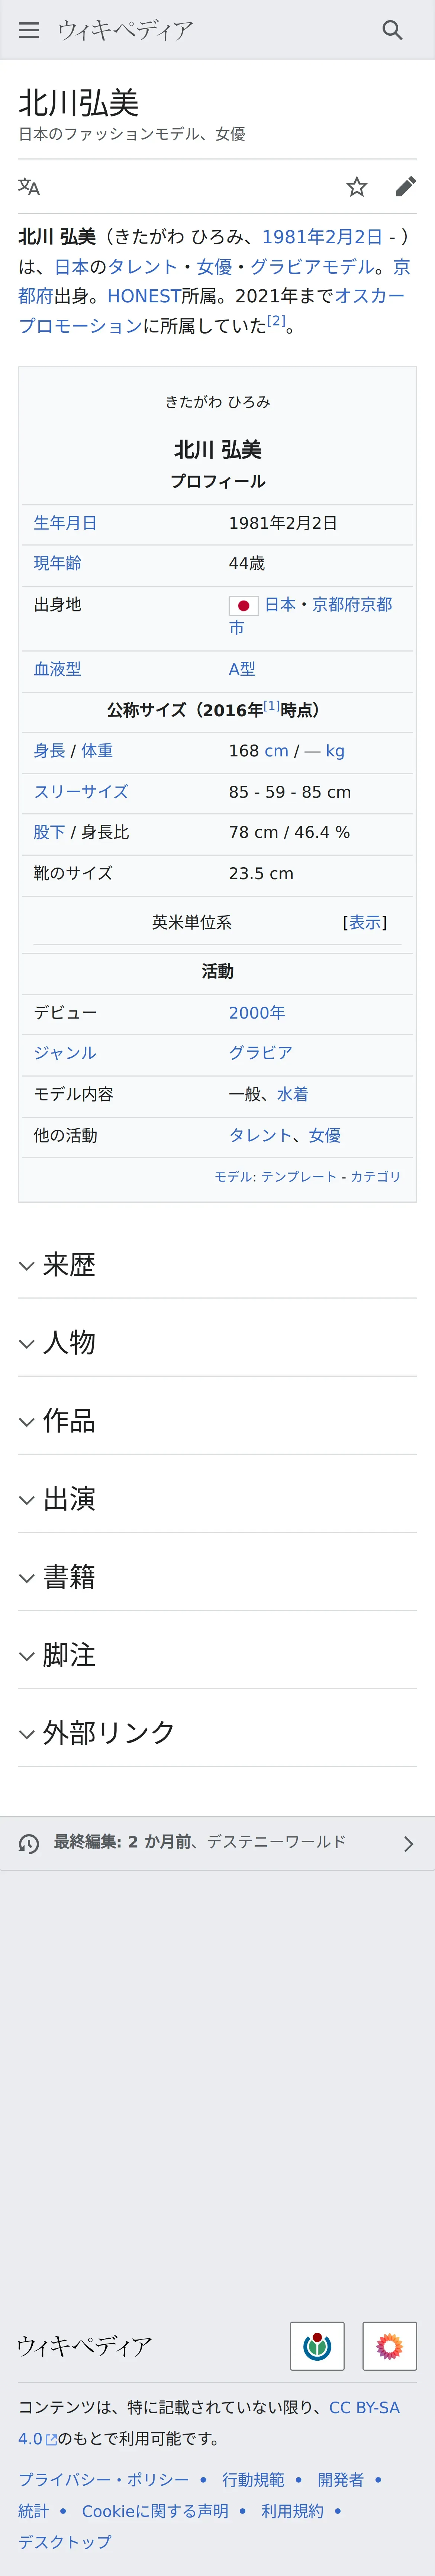
Task: Open the 最終編集 history bar arrow
Action: (408, 1843)
